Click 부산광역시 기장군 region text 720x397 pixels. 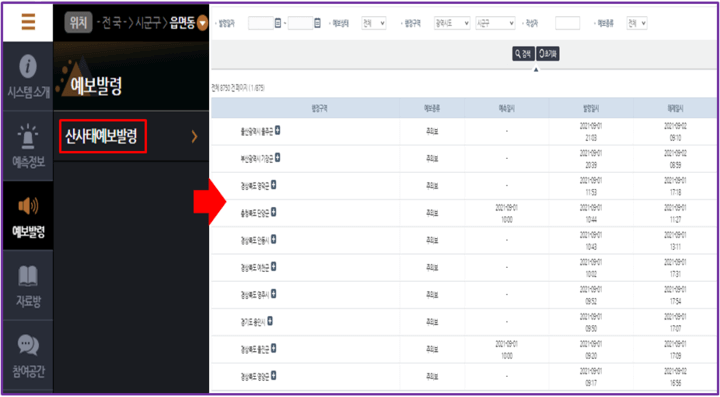pyautogui.click(x=256, y=159)
